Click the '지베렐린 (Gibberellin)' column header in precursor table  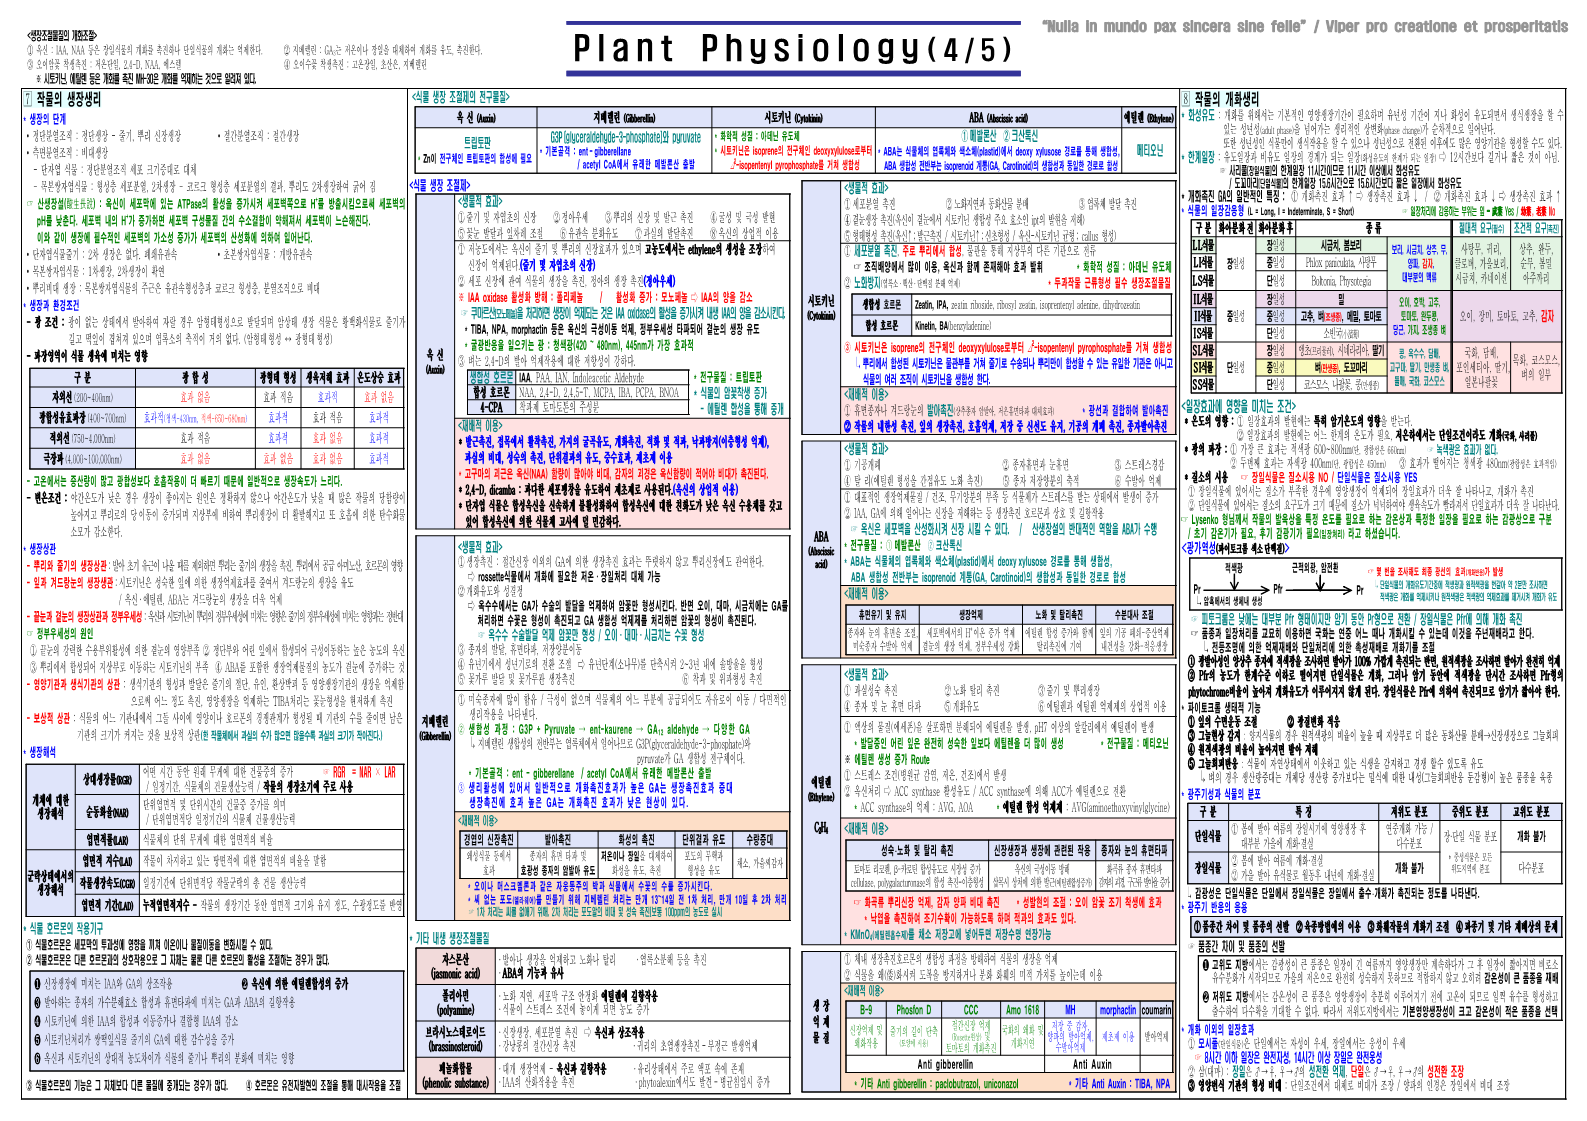point(625,118)
